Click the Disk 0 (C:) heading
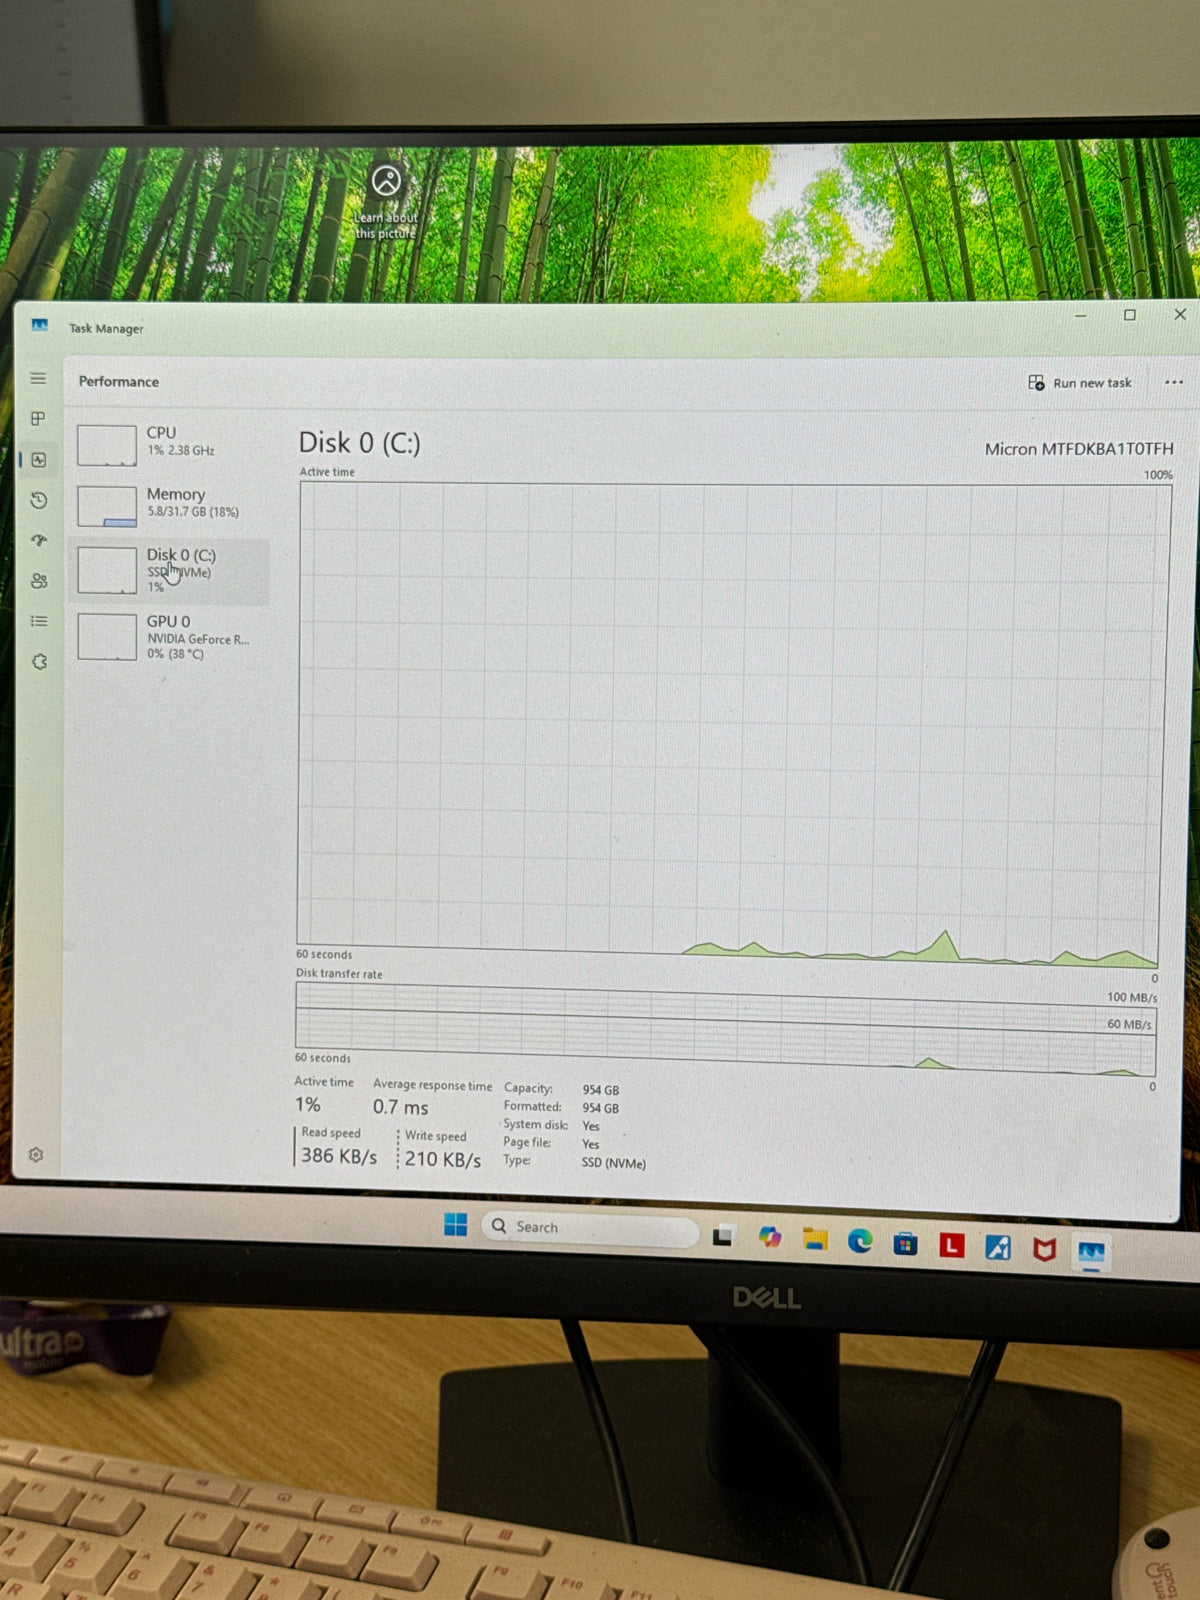Viewport: 1200px width, 1600px height. [360, 442]
